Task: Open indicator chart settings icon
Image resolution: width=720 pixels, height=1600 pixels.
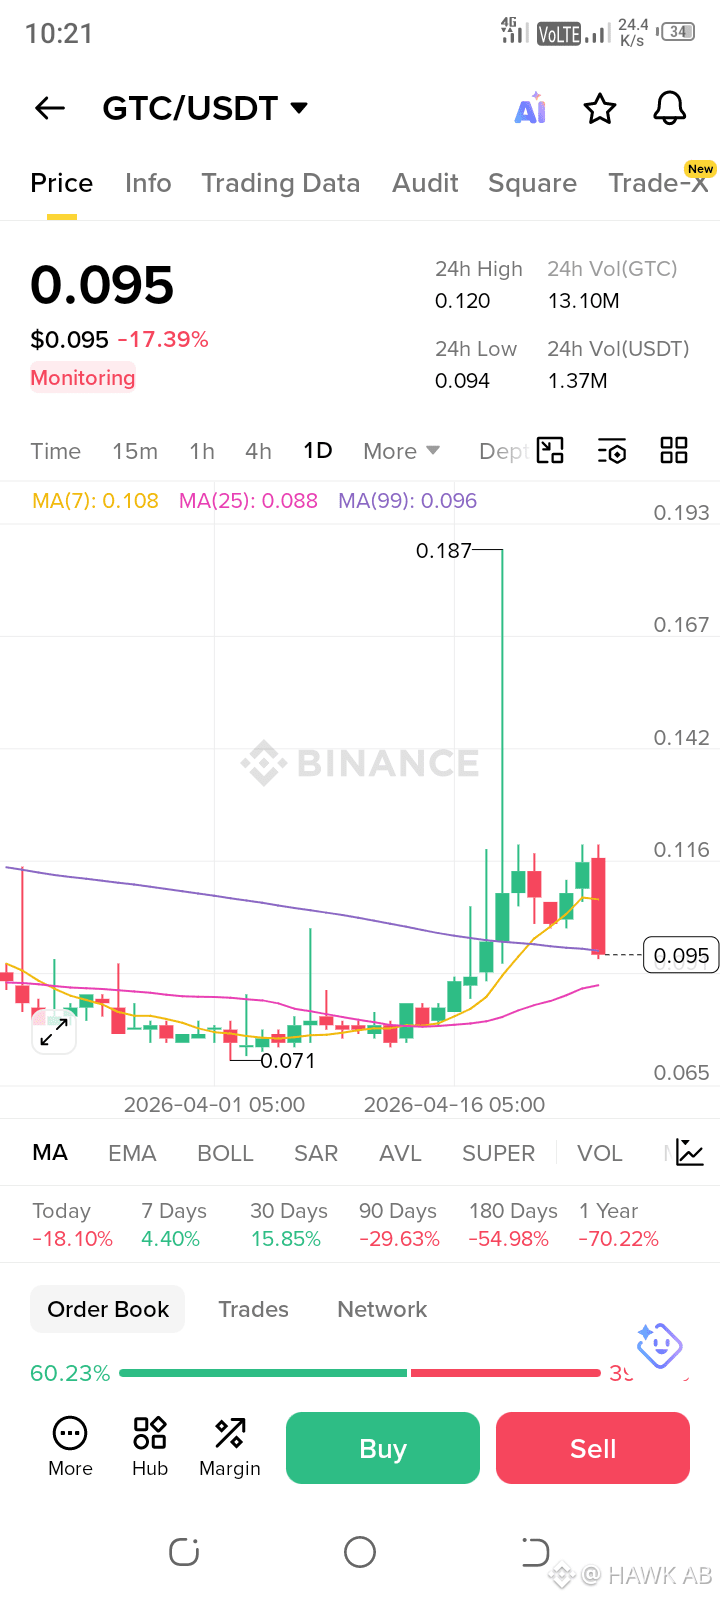Action: point(690,1153)
